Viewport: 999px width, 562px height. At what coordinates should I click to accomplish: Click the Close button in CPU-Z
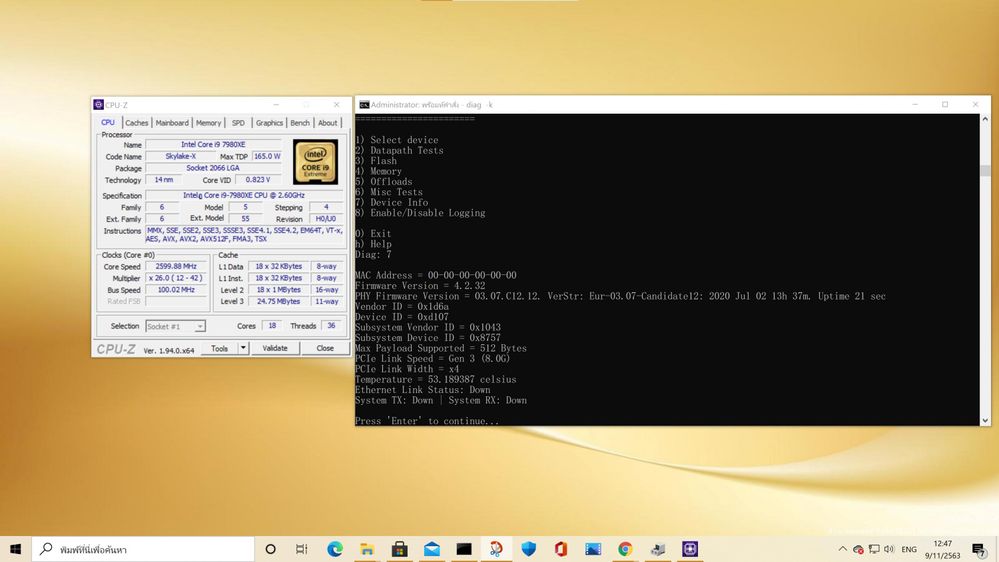click(x=325, y=348)
